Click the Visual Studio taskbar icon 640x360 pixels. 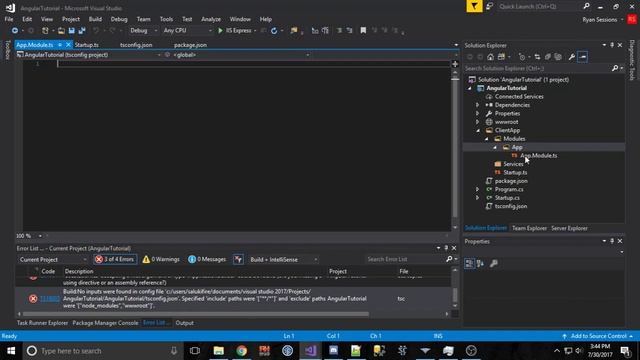click(310, 351)
